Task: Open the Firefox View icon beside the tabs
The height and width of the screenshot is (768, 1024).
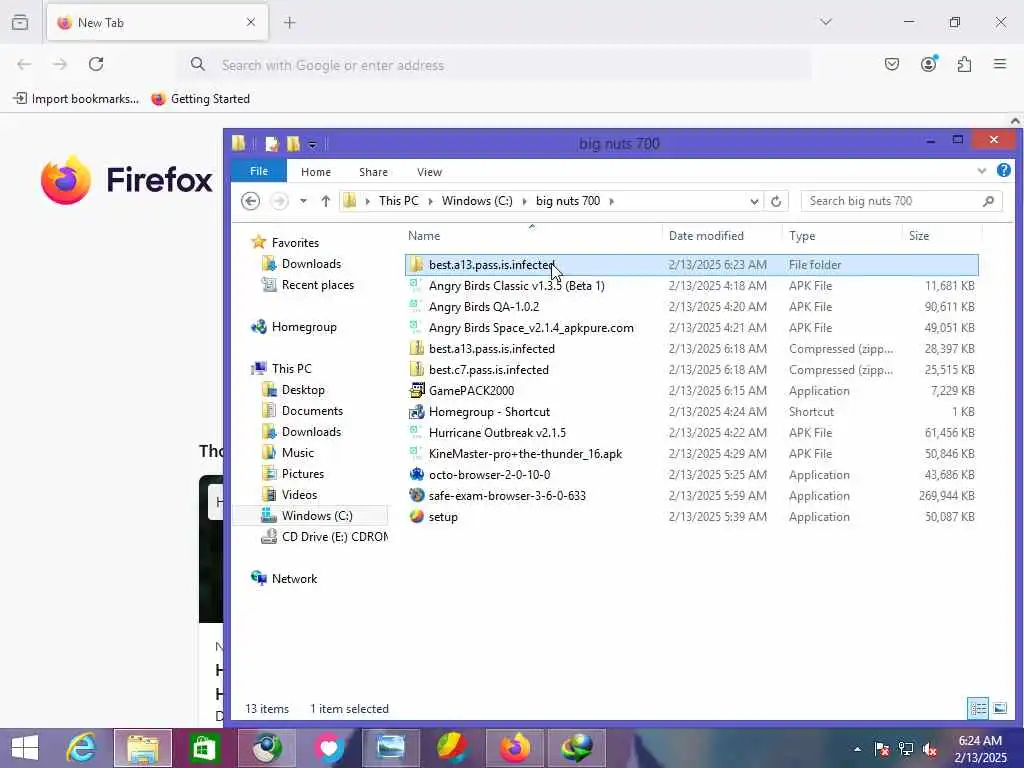Action: [x=20, y=22]
